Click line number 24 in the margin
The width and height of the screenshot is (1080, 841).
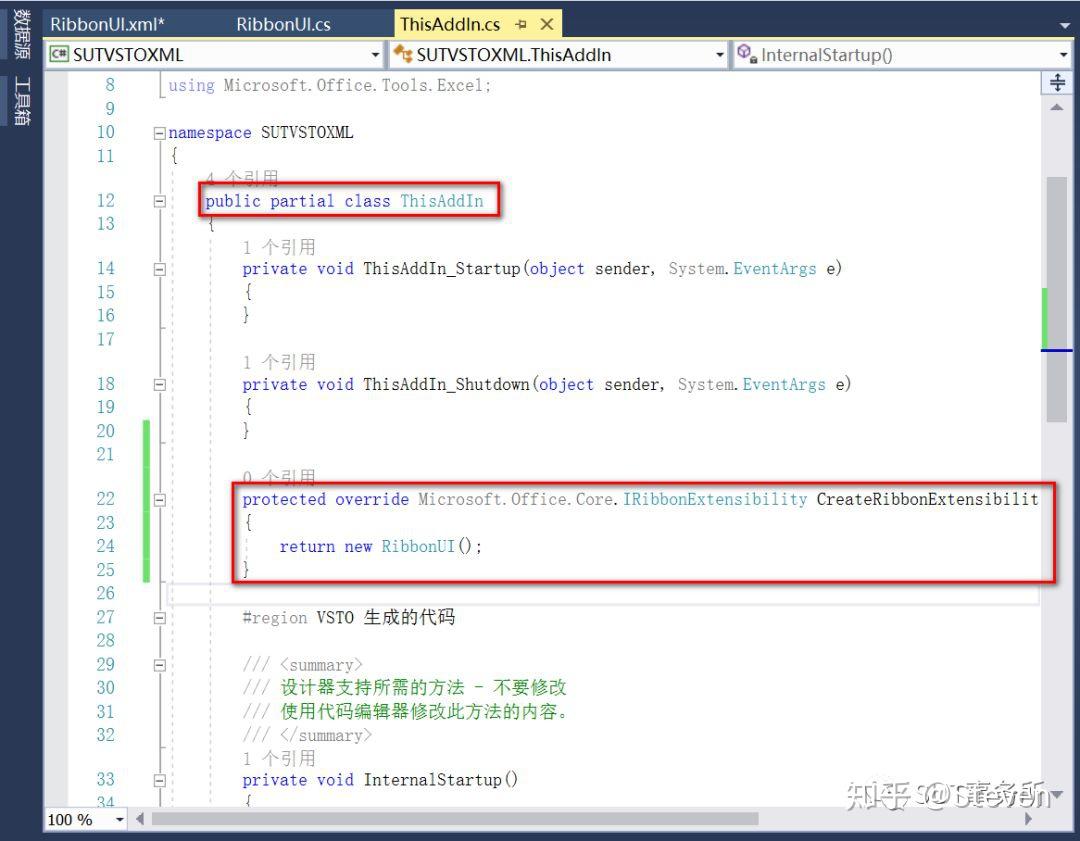[105, 546]
